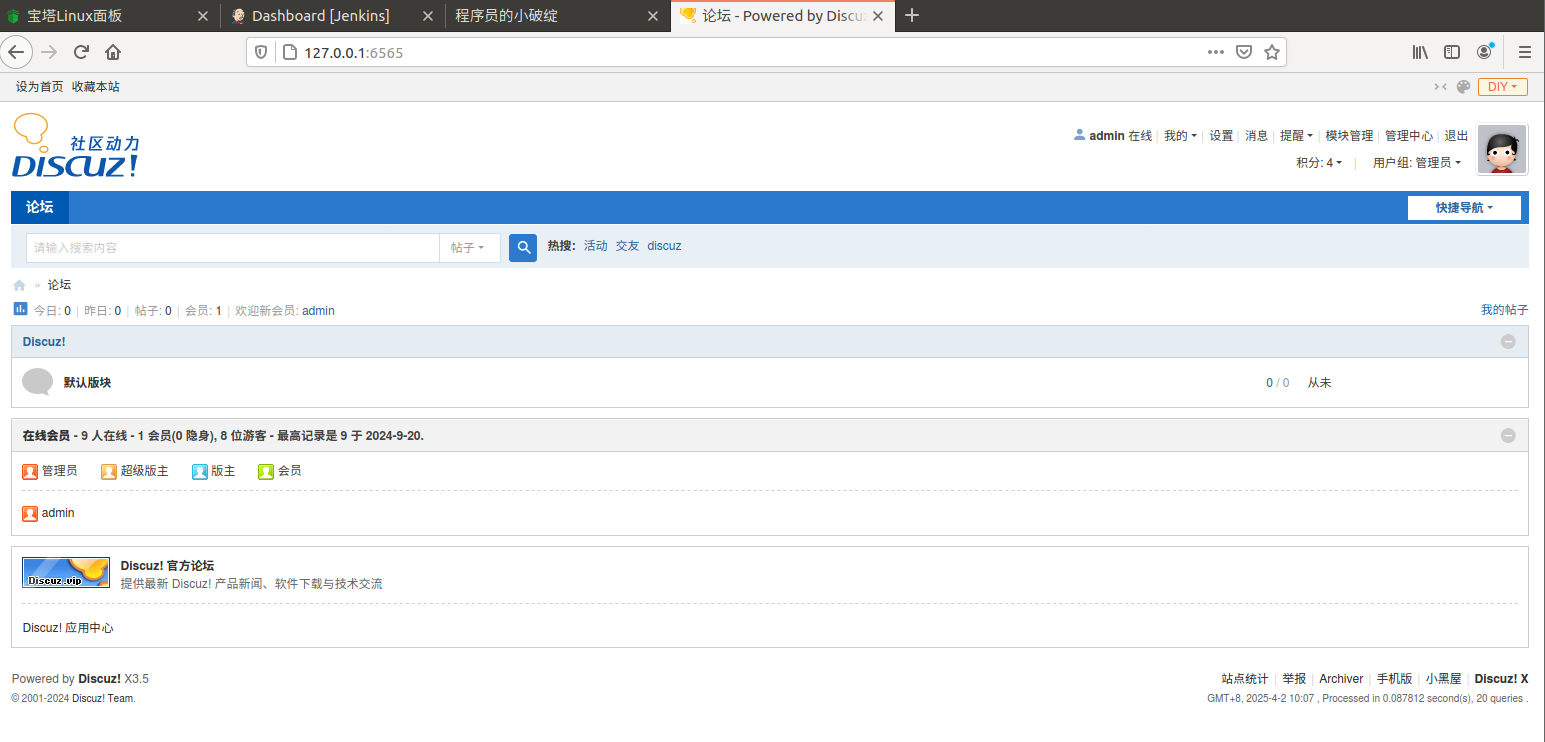Switch to the 程序员的小破绽 tab
1545x742 pixels.
558,15
